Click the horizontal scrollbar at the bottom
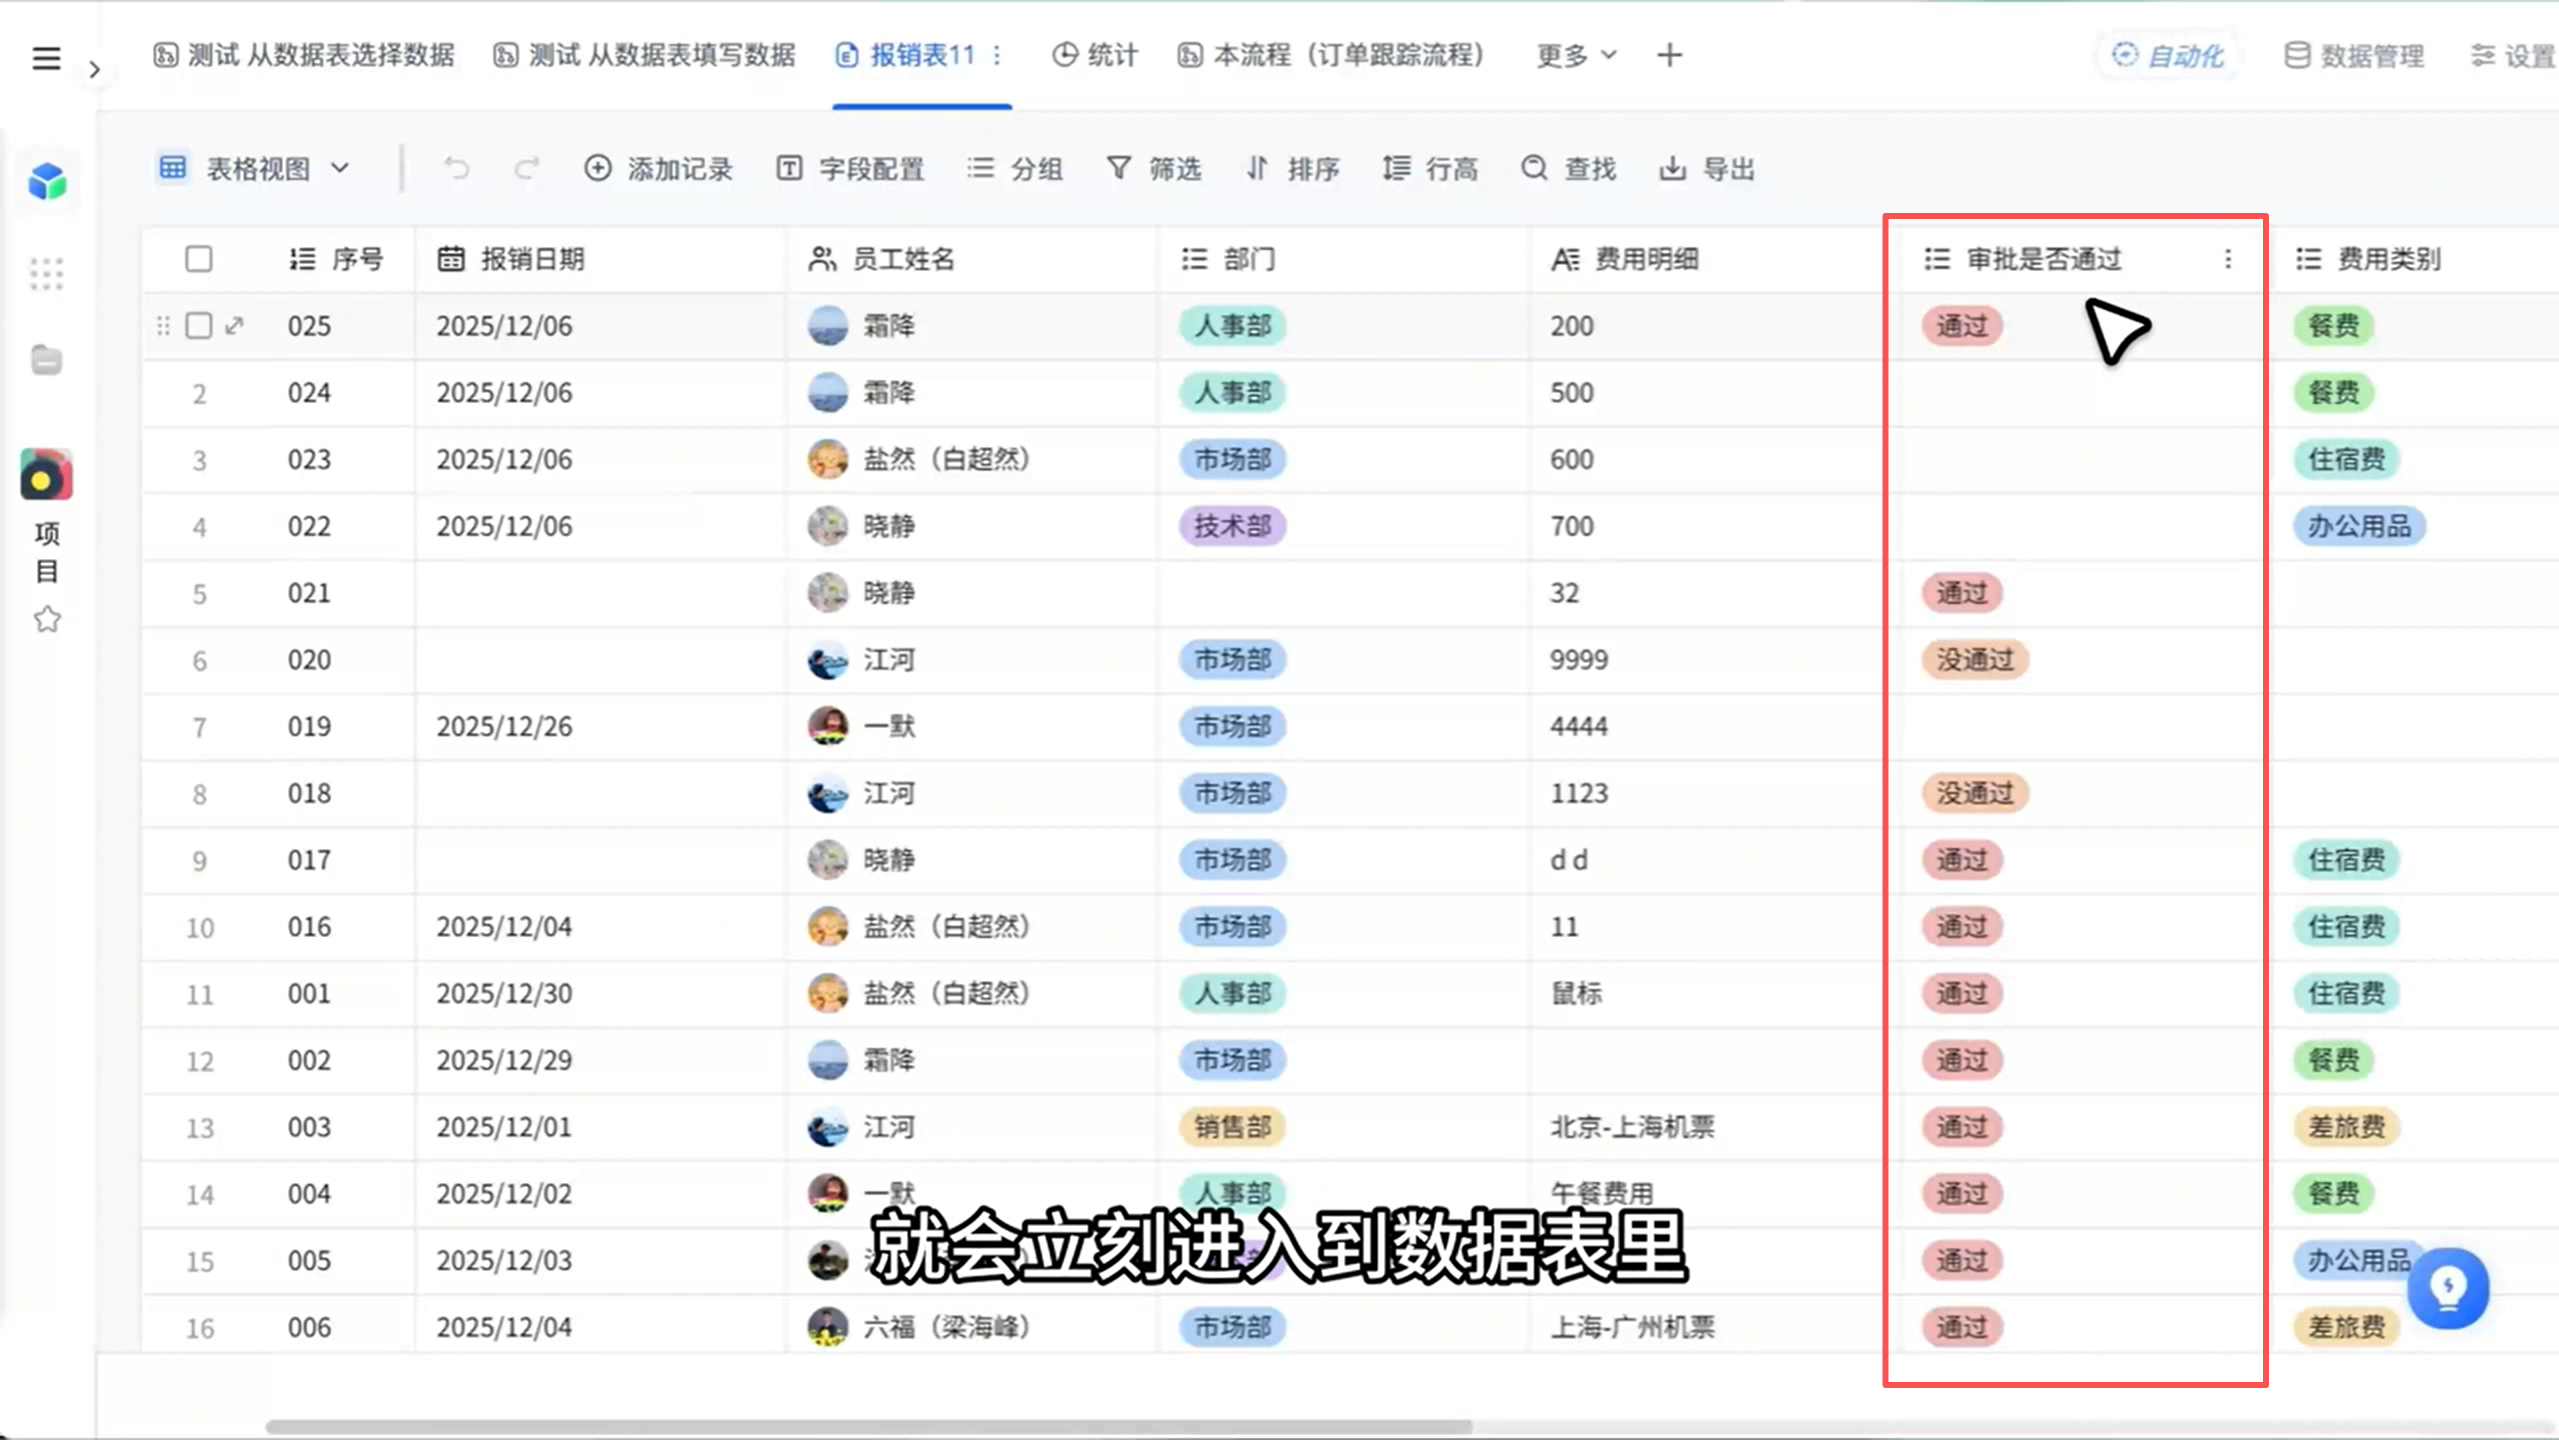2559x1440 pixels. [x=868, y=1426]
